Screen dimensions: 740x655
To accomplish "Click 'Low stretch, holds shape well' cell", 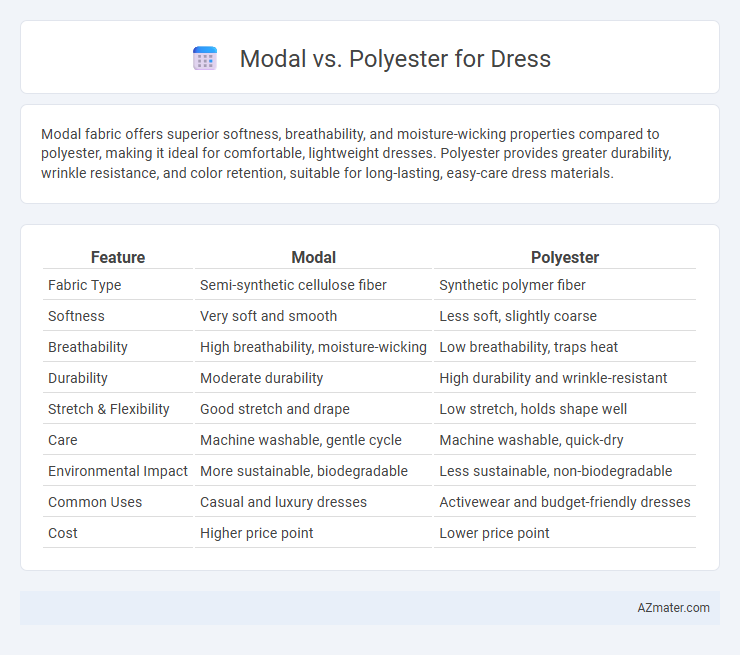I will (x=533, y=409).
